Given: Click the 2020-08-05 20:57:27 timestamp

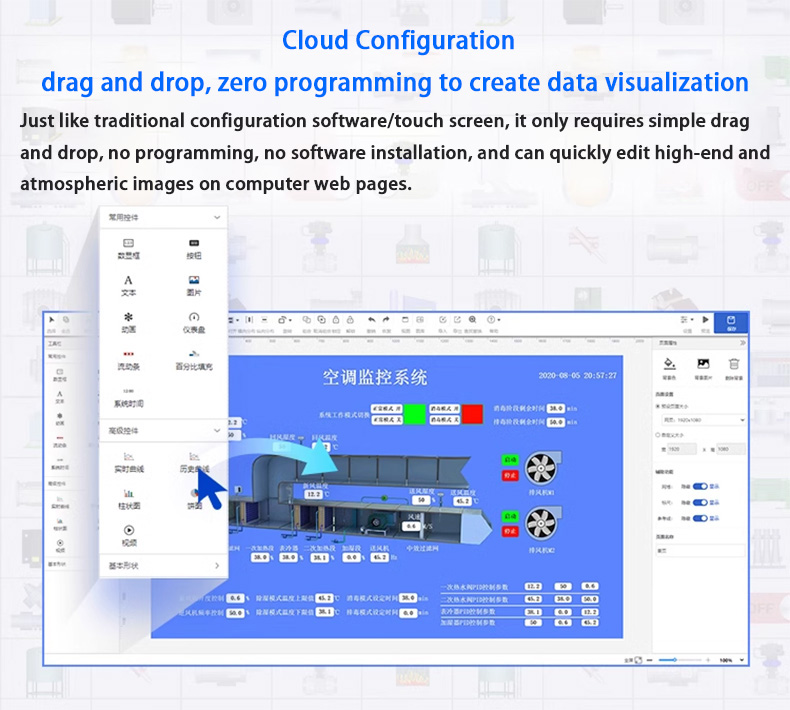Looking at the screenshot, I should (578, 375).
